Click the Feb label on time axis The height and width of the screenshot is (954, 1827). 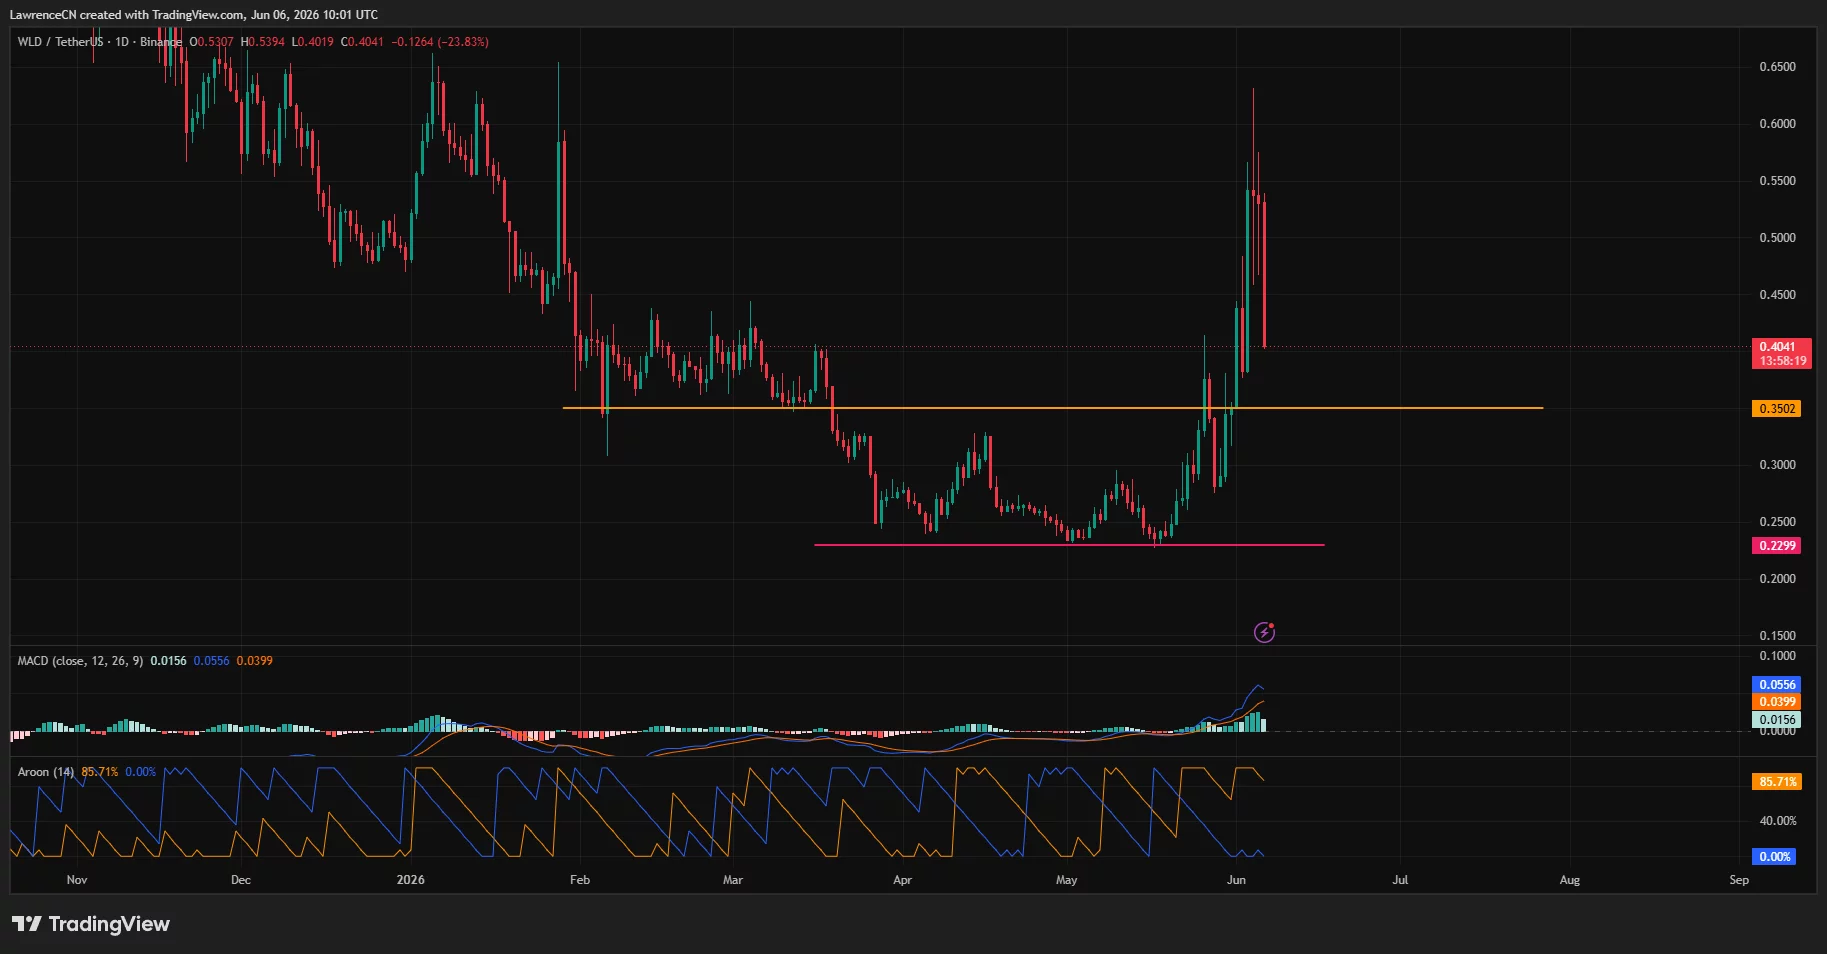pyautogui.click(x=580, y=880)
